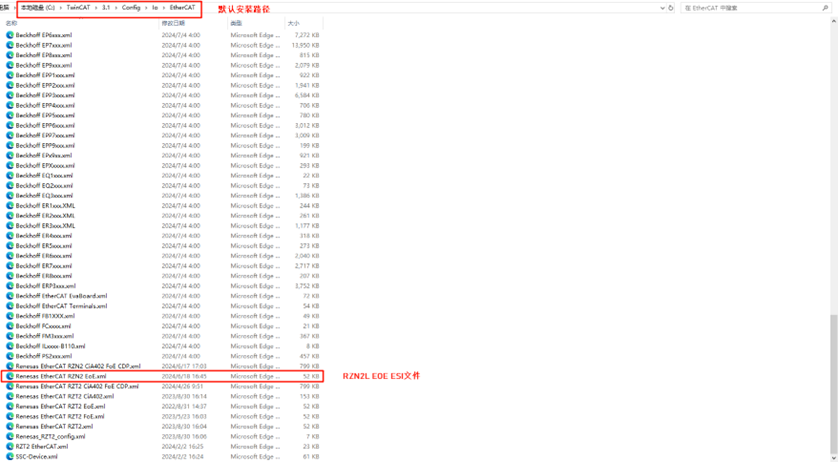Select the icon next to Beckhoff EPP2xxx.xml

tap(10, 85)
